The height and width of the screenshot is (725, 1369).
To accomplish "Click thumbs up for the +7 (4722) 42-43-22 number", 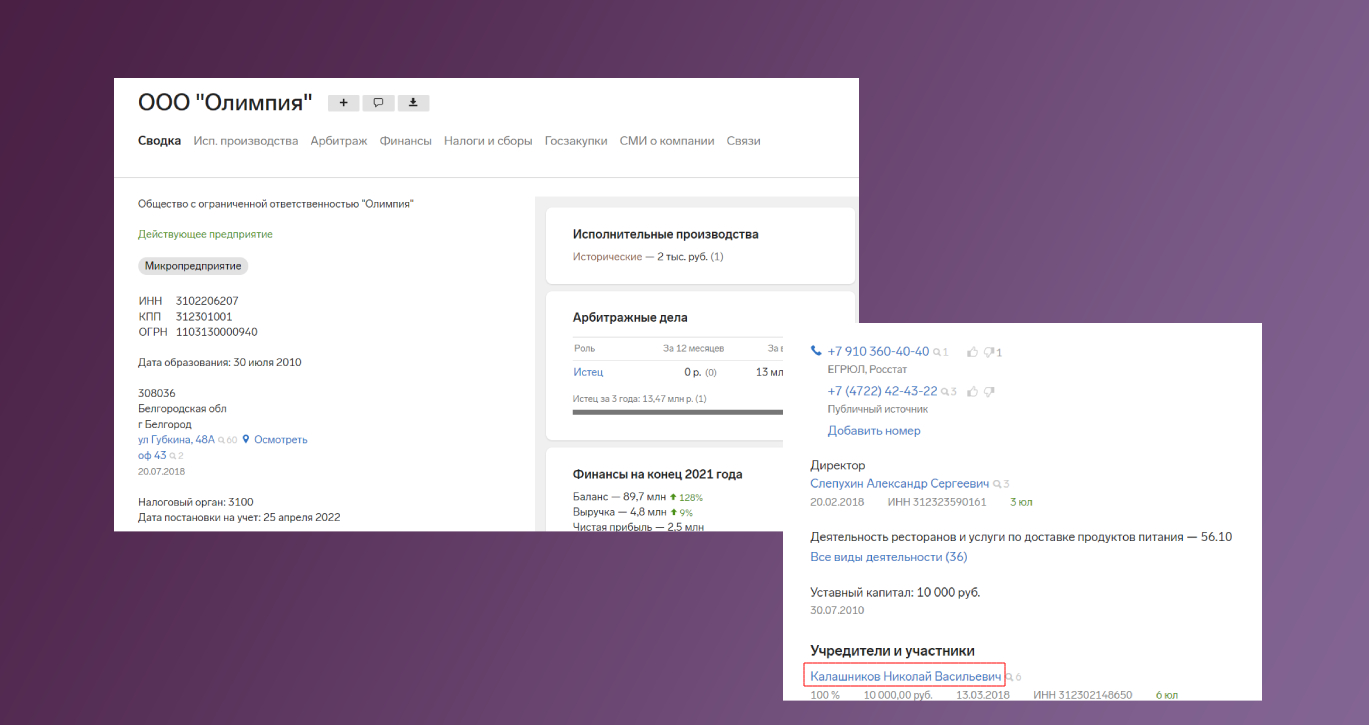I will click(972, 392).
